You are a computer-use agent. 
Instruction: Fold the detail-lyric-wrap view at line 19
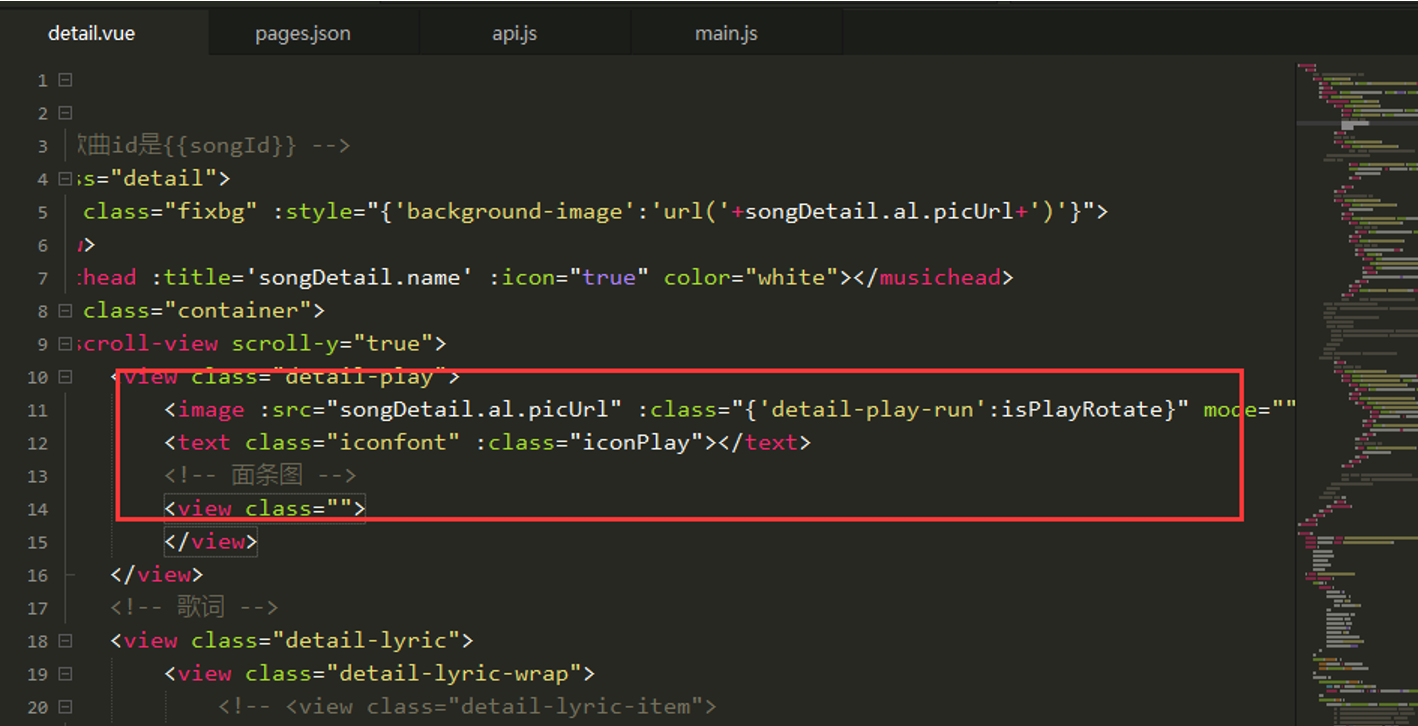65,674
